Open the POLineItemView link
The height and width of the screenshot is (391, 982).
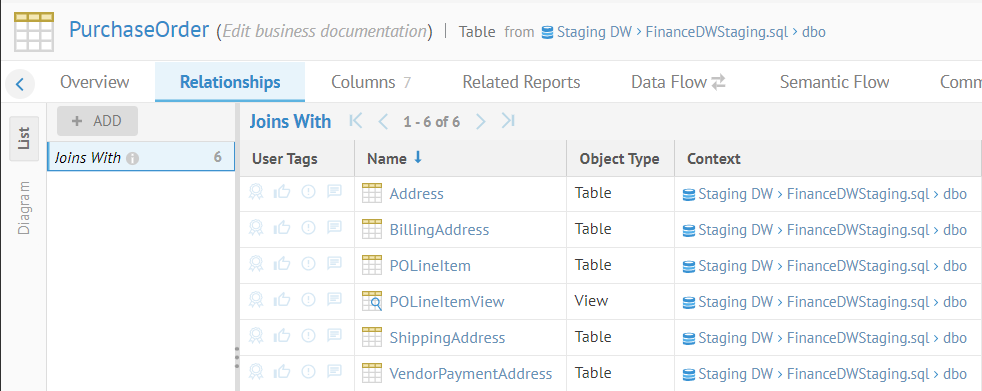coord(447,301)
